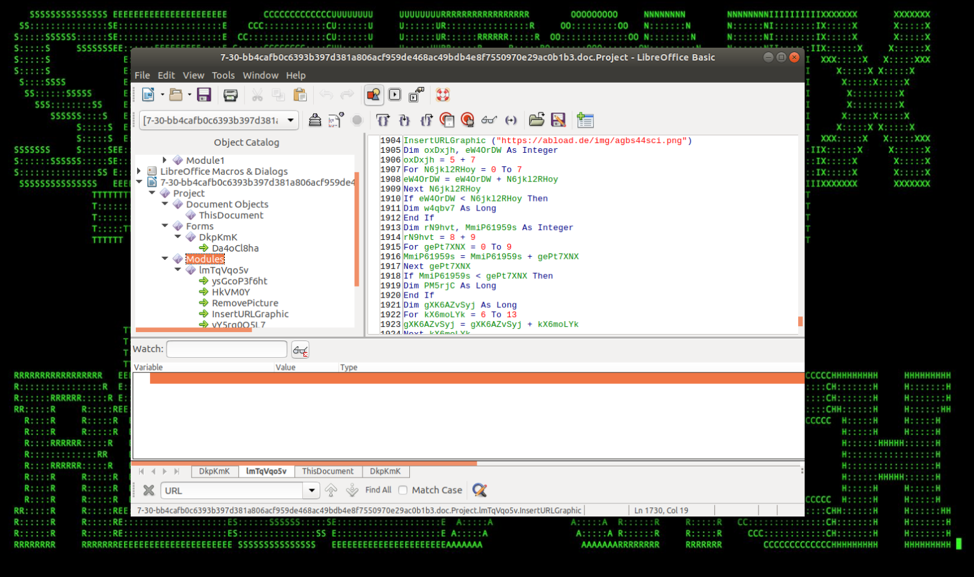Collapse the Forms tree node
This screenshot has height=577, width=974.
point(165,226)
